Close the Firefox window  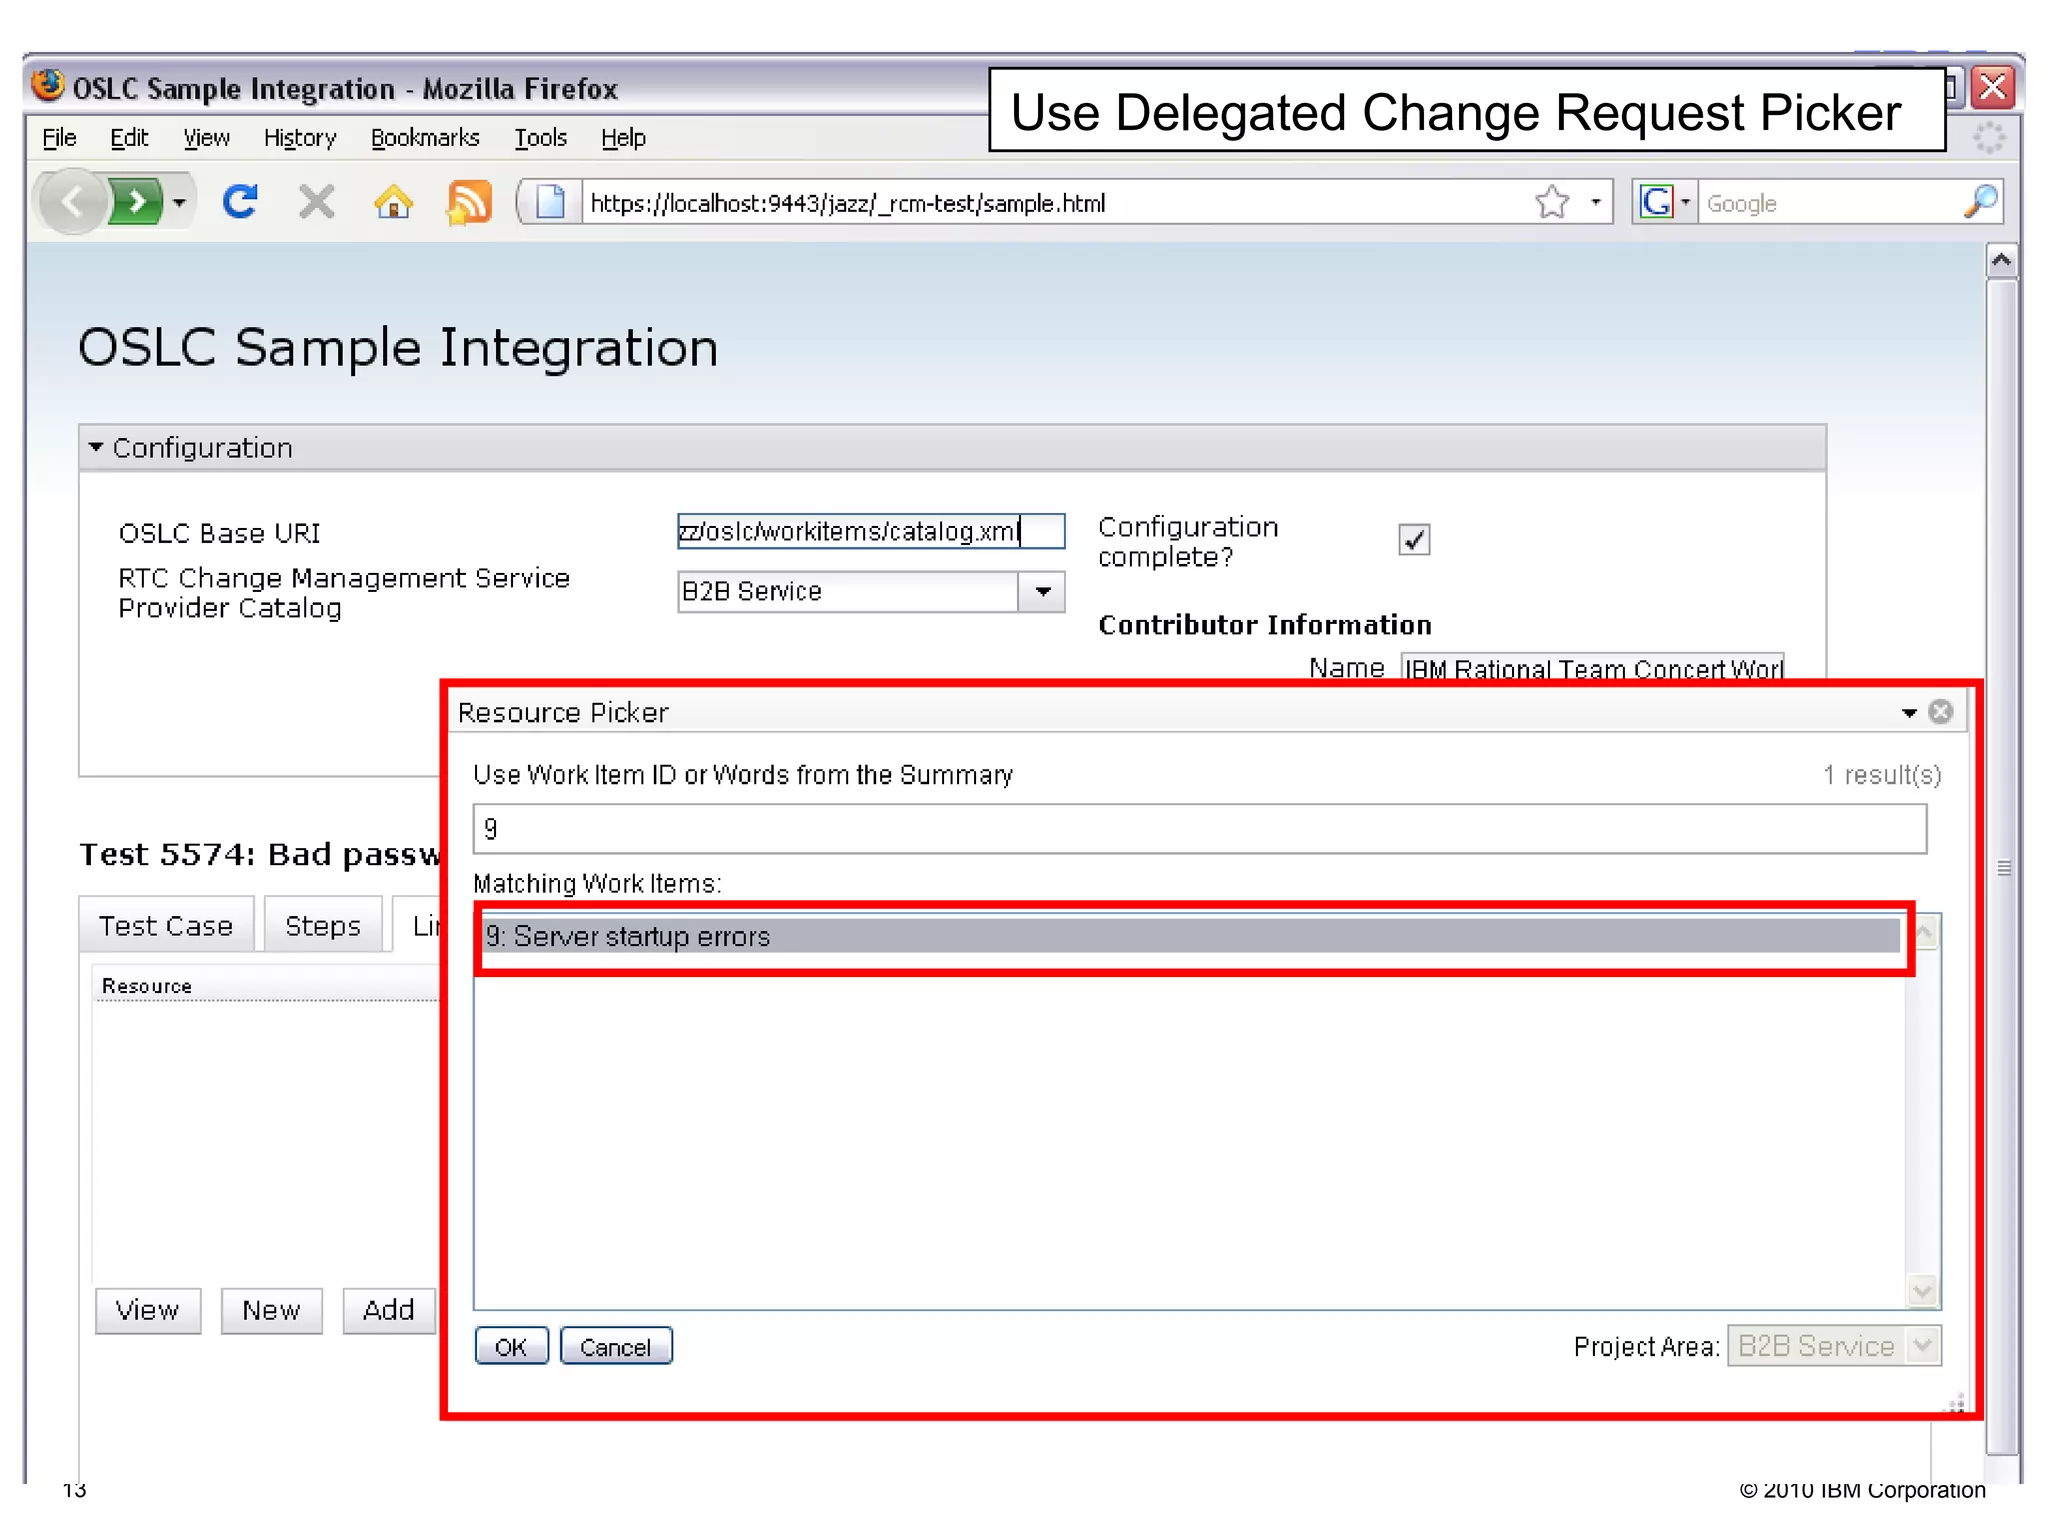click(1993, 88)
